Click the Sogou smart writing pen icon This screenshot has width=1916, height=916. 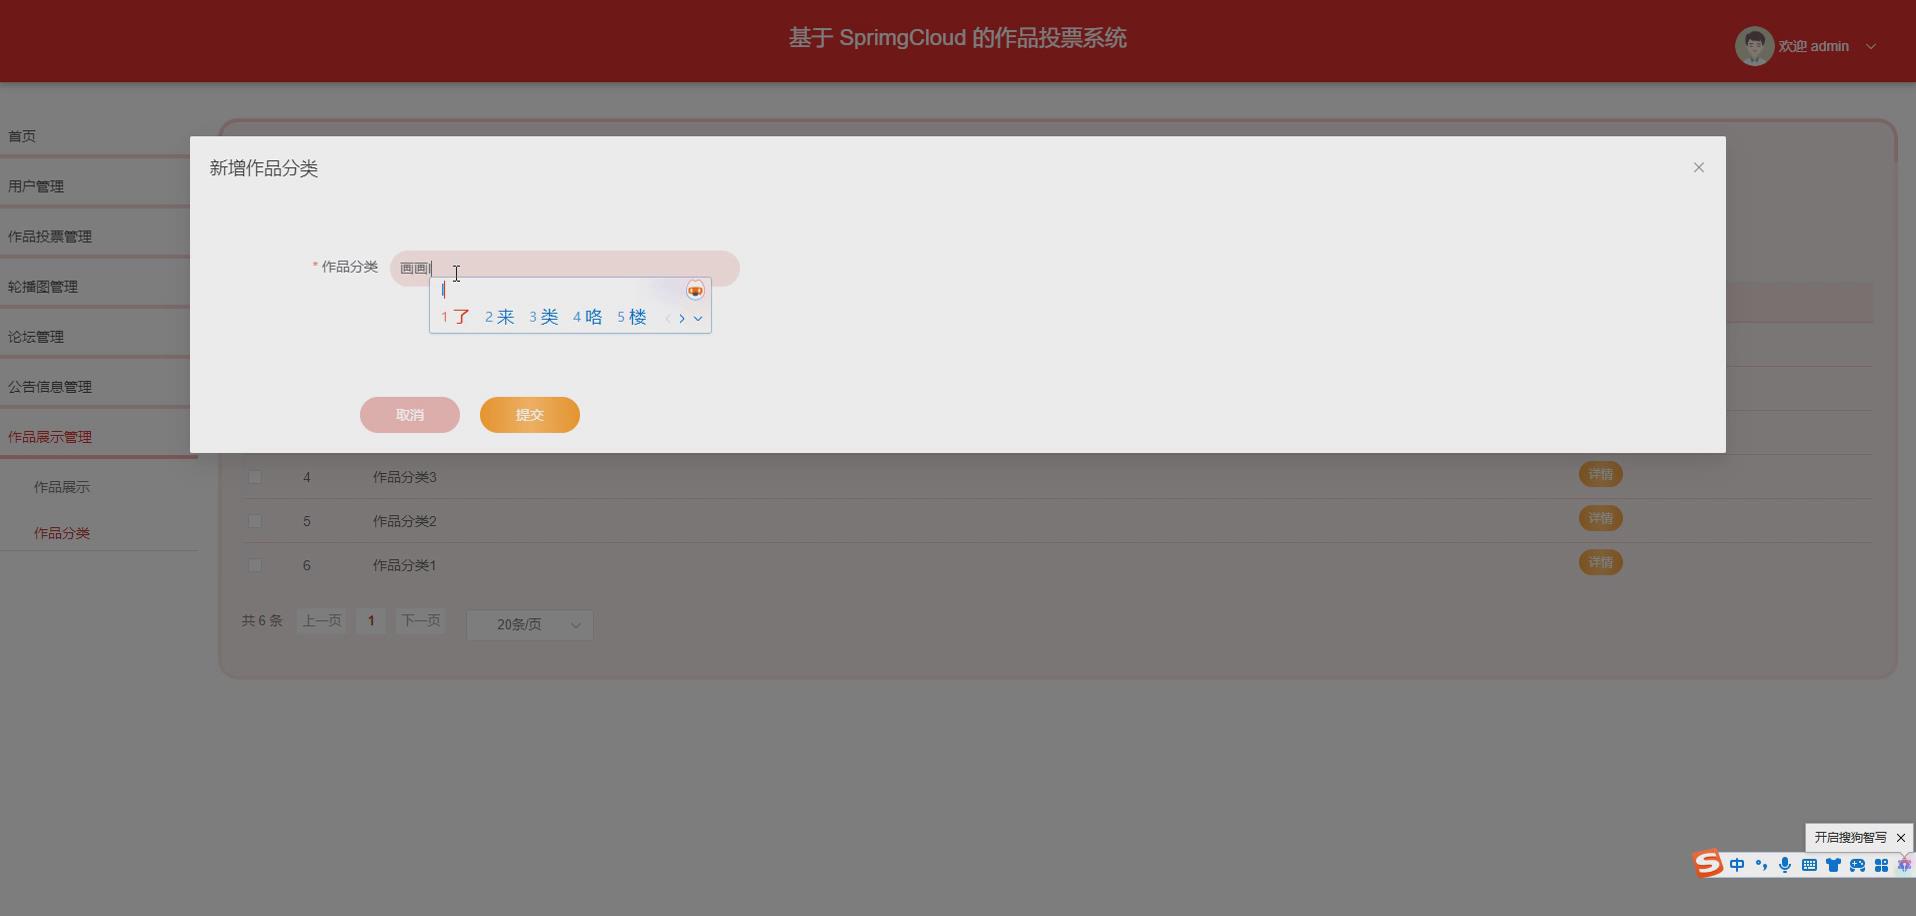point(1904,865)
